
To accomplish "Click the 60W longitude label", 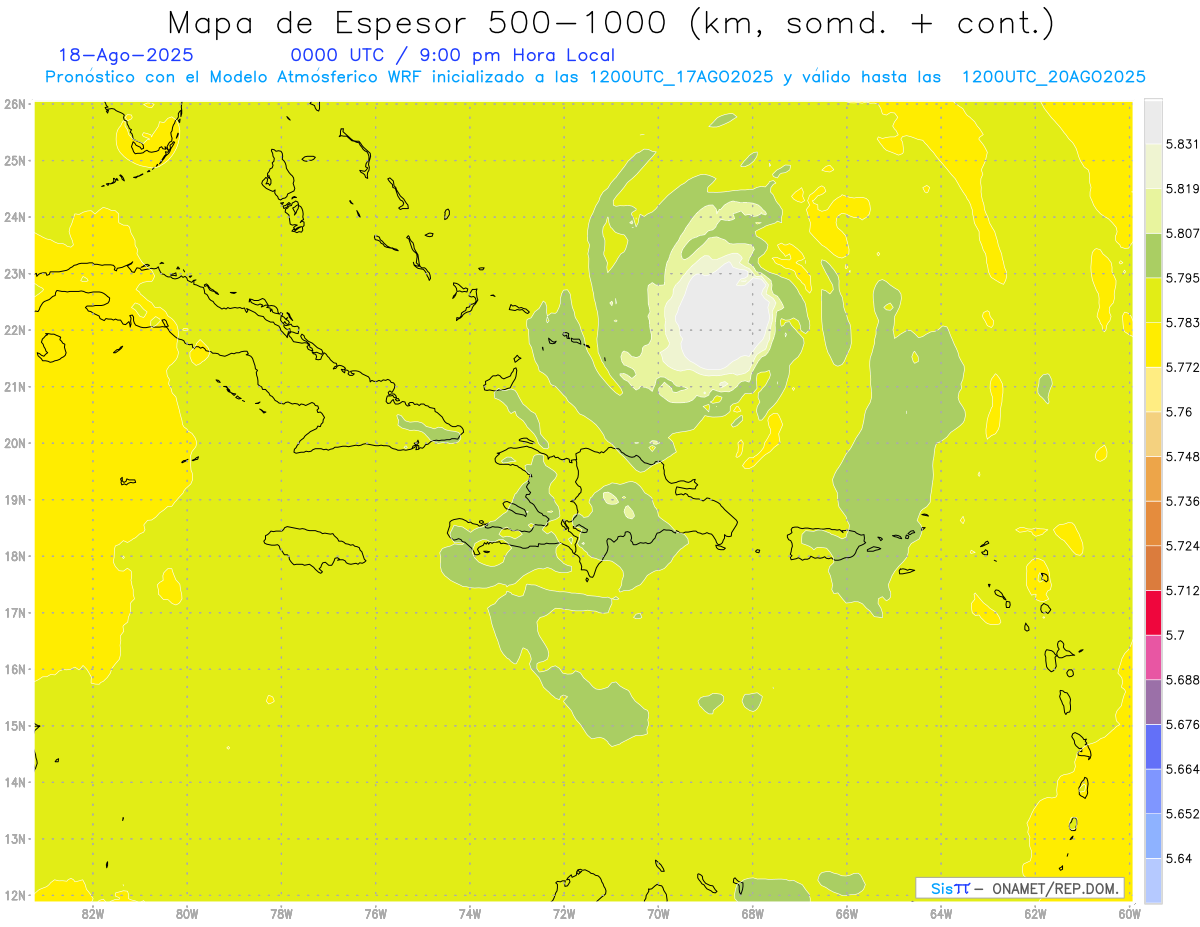I will 1129,913.
